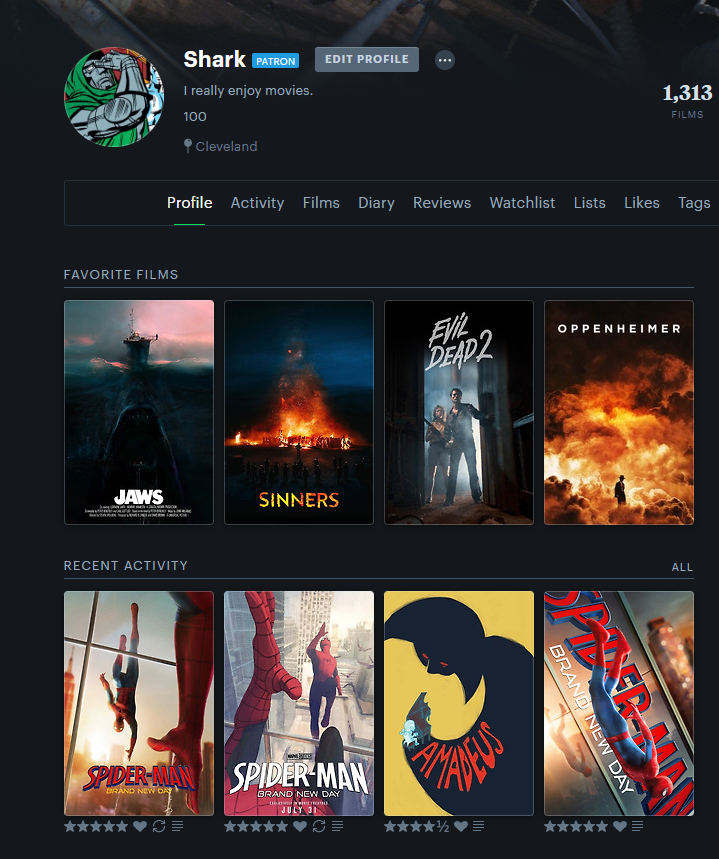This screenshot has width=719, height=859.
Task: Open the 1,313 FILMS count link
Action: (687, 100)
